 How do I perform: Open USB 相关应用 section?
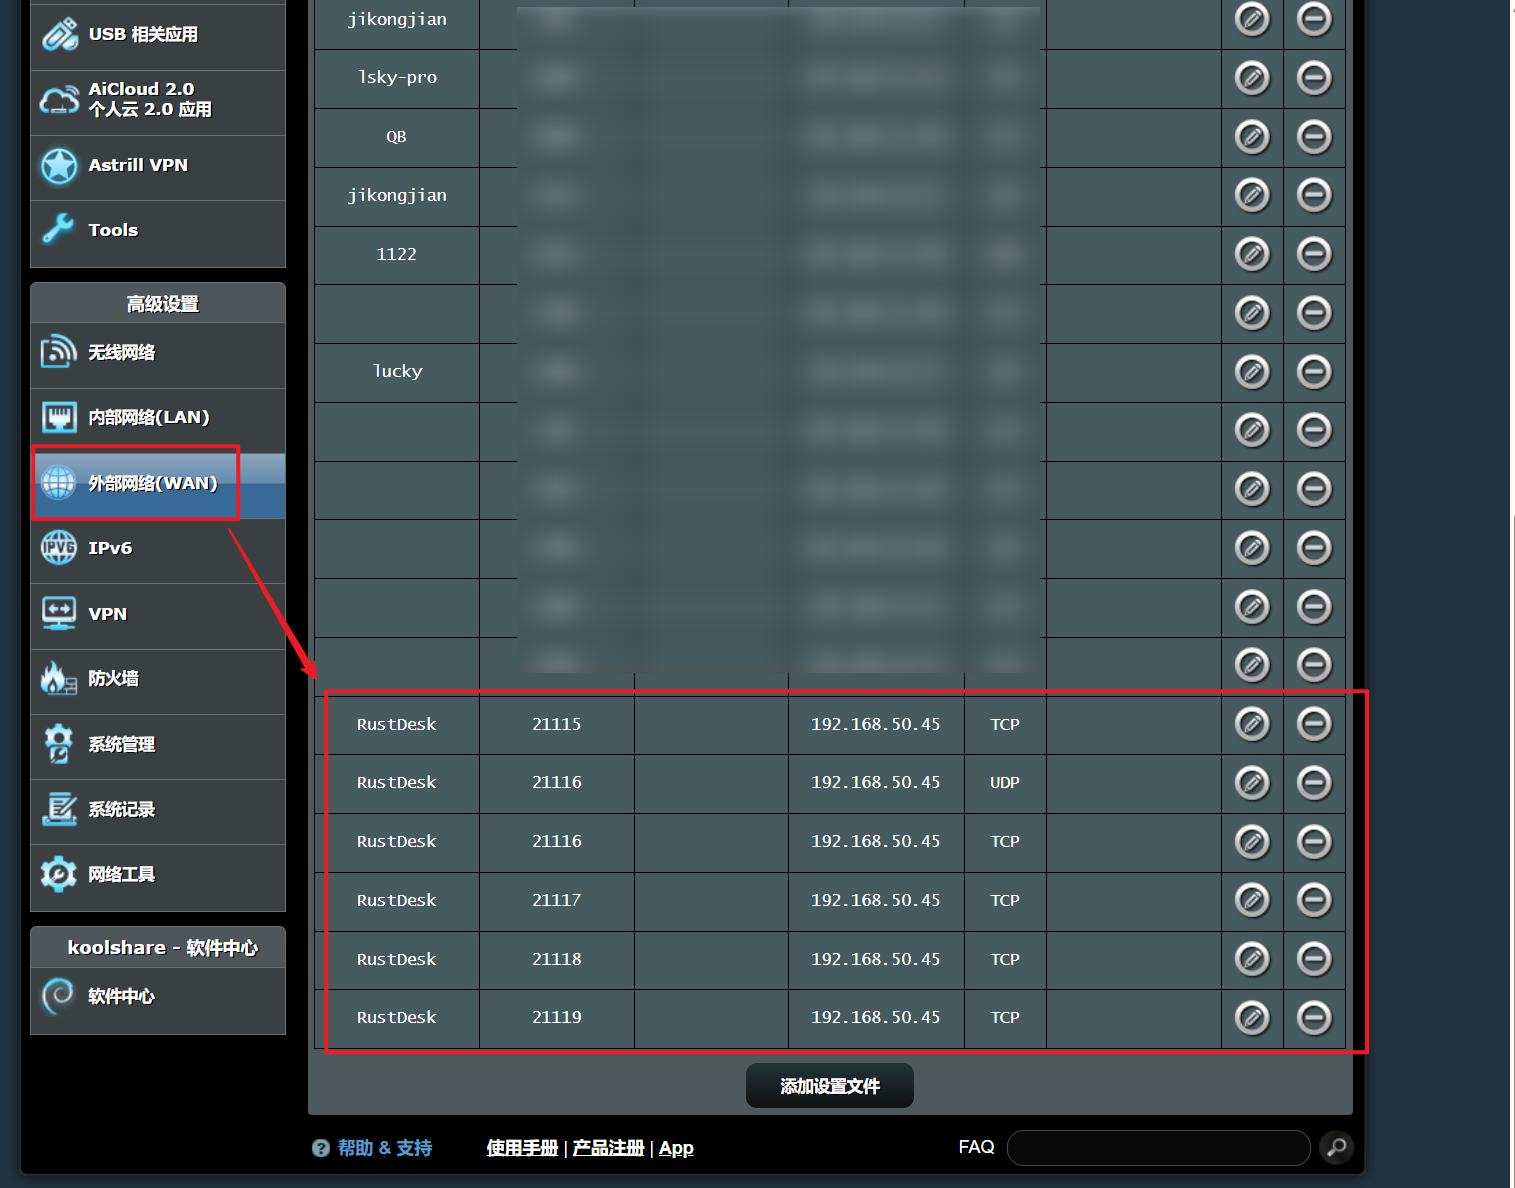tap(158, 35)
